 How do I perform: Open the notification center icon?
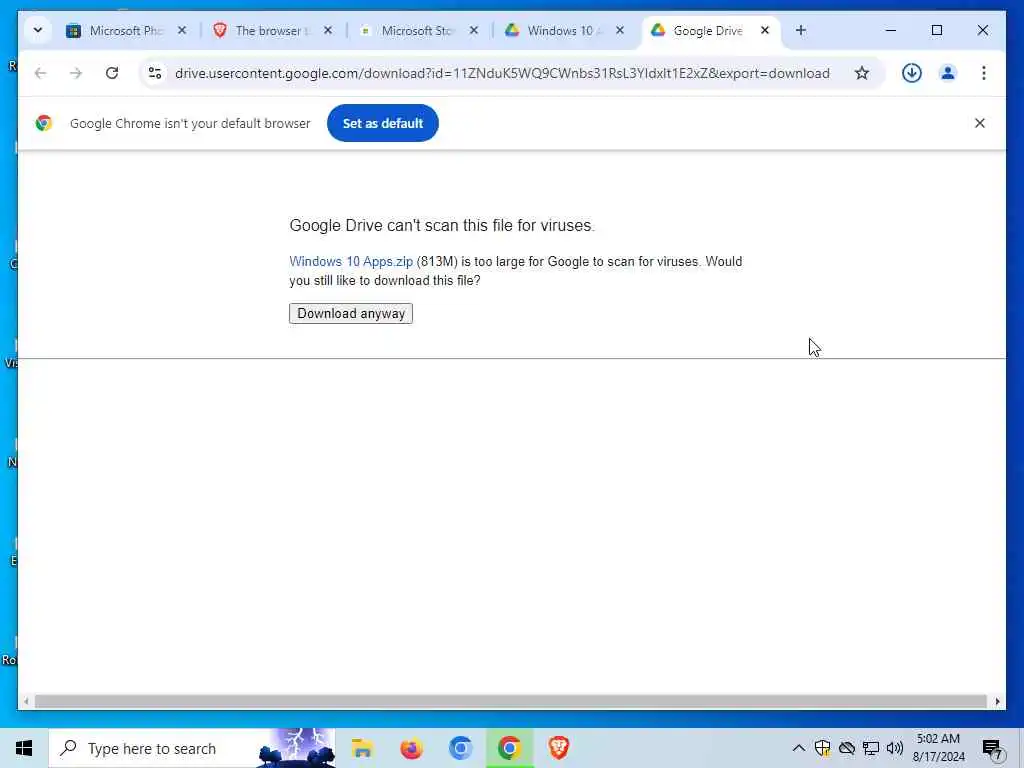point(993,748)
